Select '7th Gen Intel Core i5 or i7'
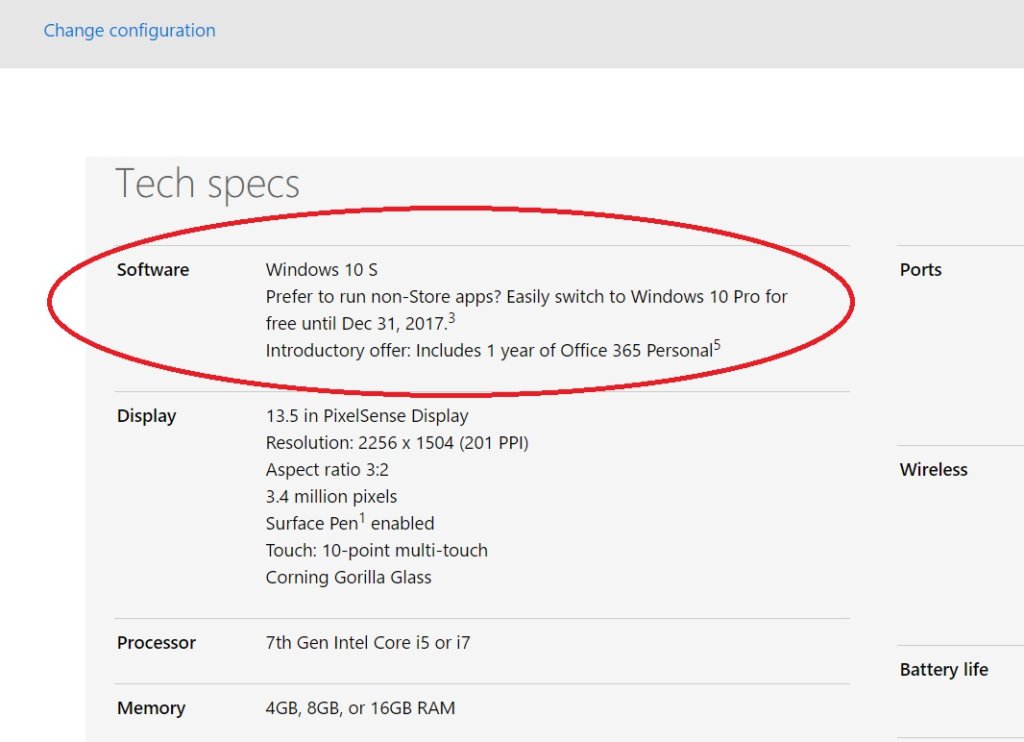1024x742 pixels. [368, 643]
